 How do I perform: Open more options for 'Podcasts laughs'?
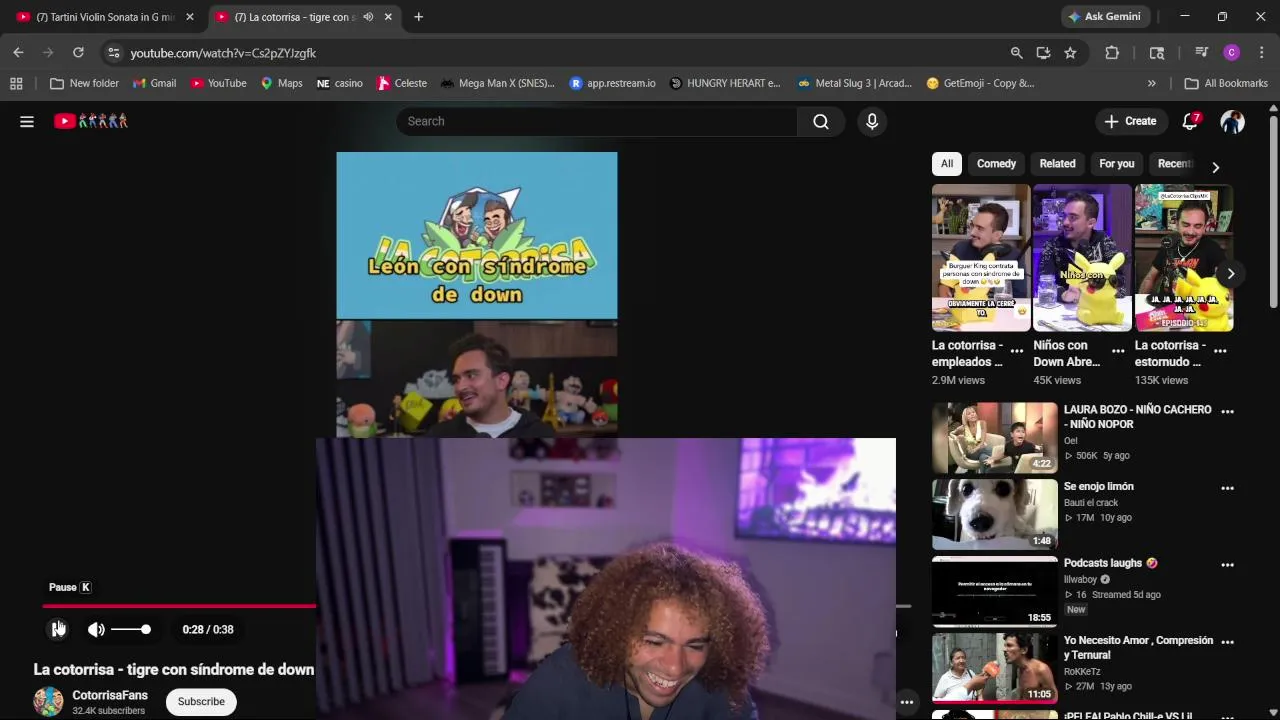tap(1227, 565)
